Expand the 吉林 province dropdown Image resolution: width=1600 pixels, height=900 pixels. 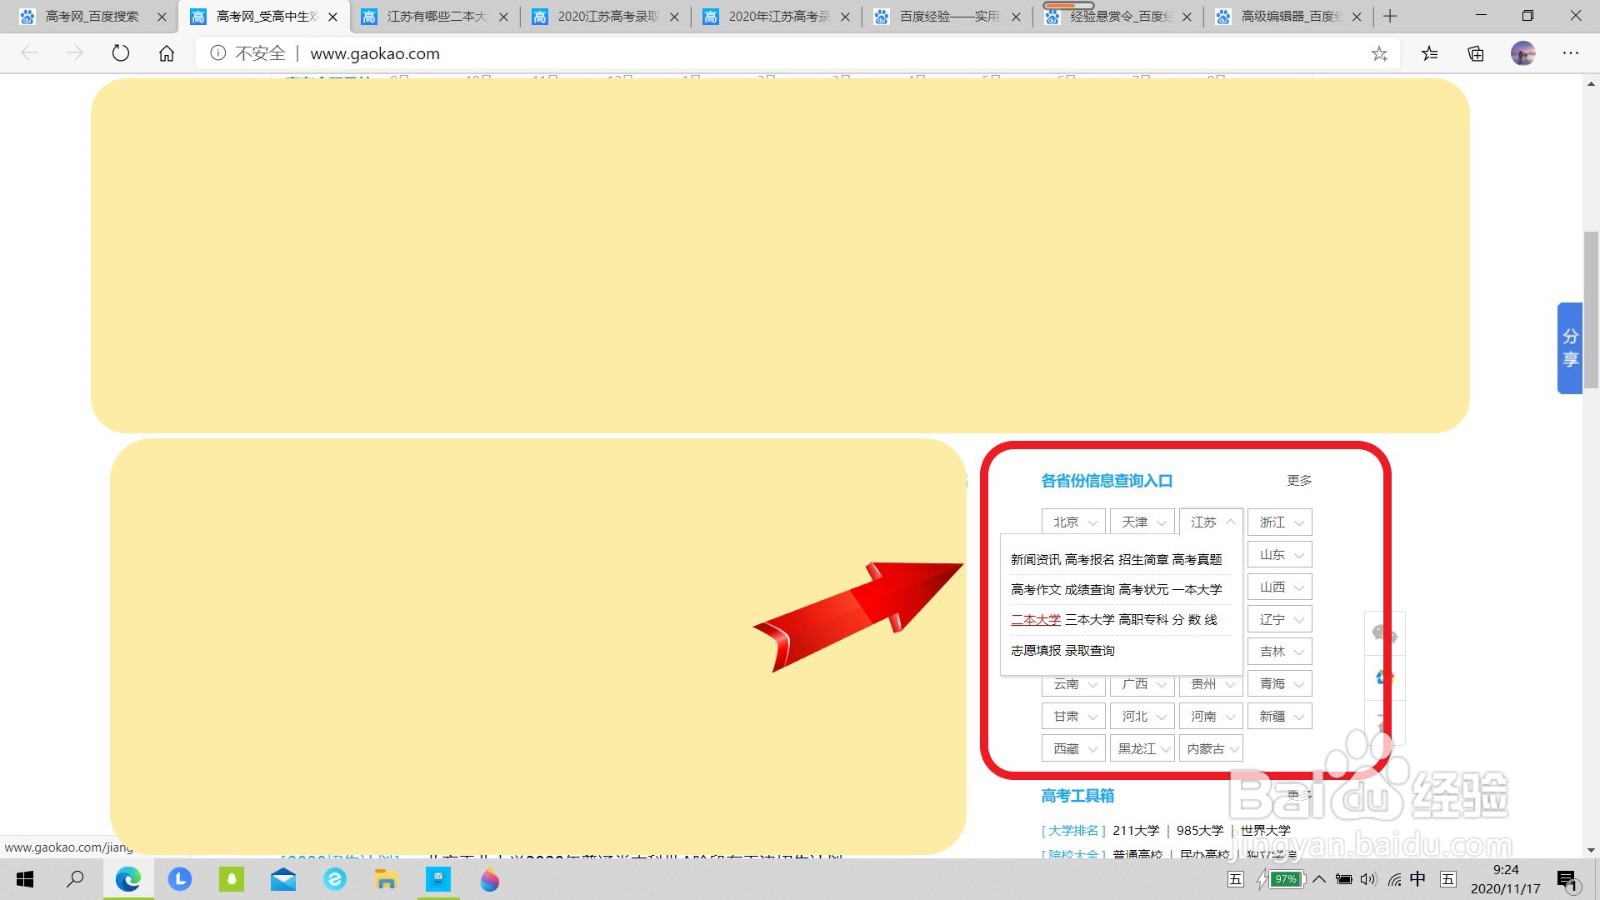1280,652
